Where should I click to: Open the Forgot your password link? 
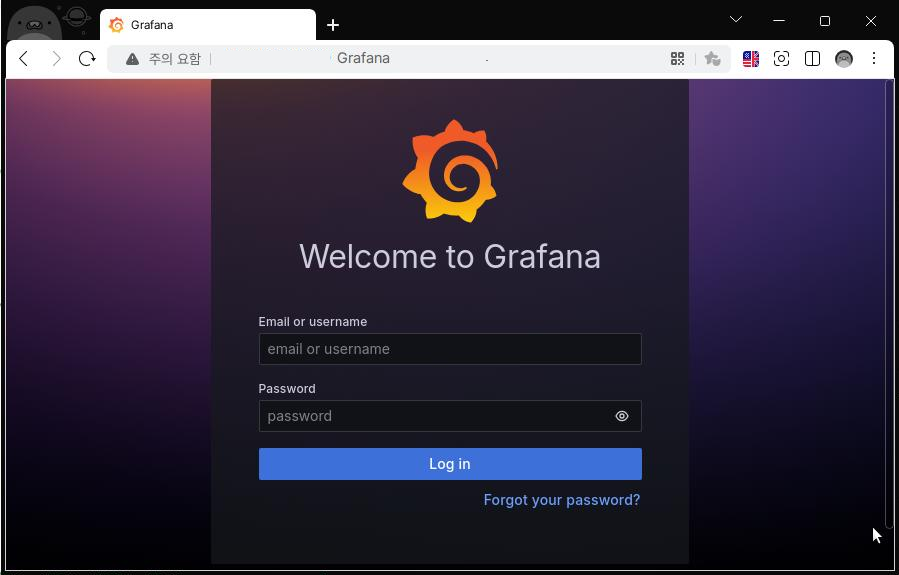coord(562,500)
